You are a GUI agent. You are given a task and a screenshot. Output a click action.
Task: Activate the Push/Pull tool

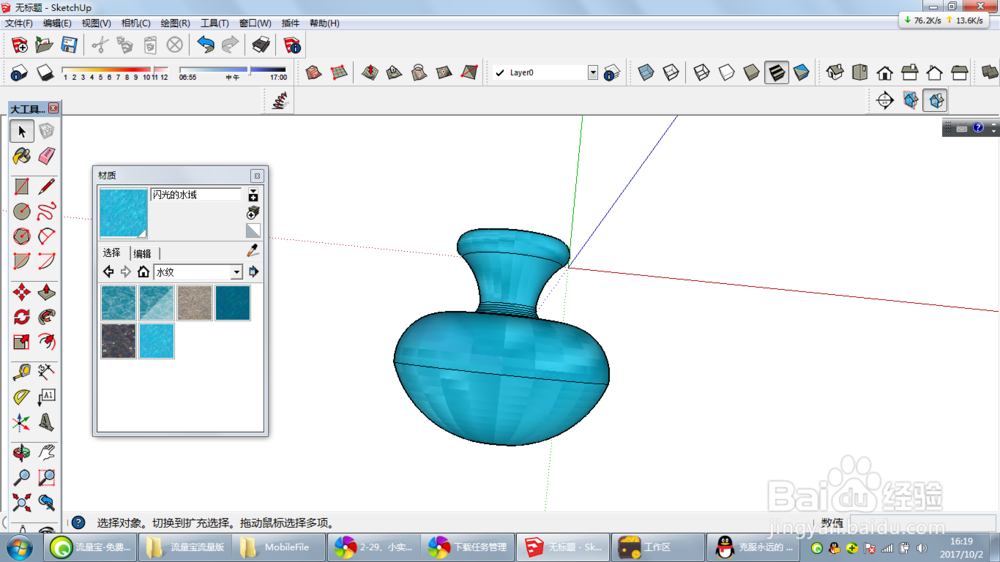tap(47, 292)
